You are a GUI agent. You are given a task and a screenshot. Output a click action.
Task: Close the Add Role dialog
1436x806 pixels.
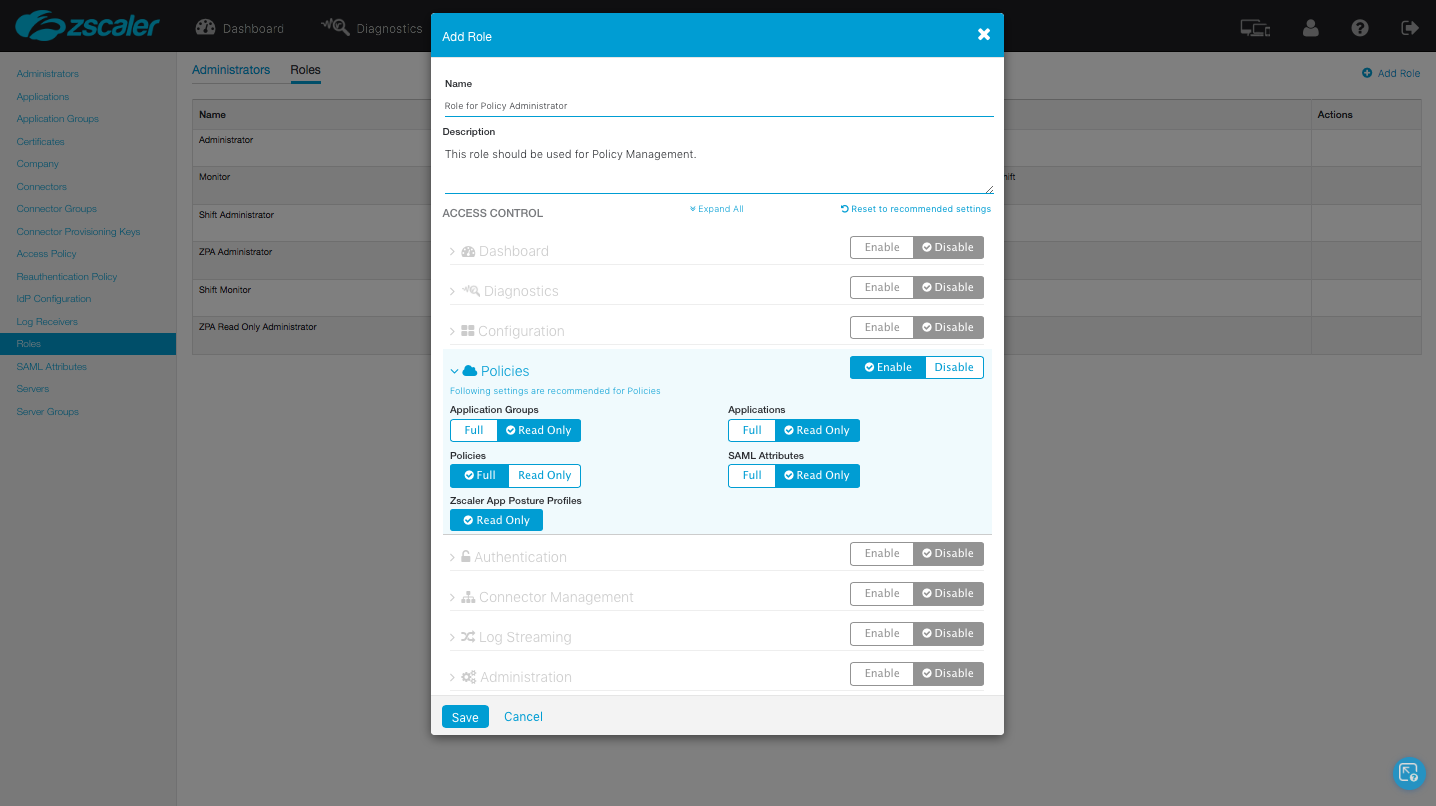click(984, 35)
